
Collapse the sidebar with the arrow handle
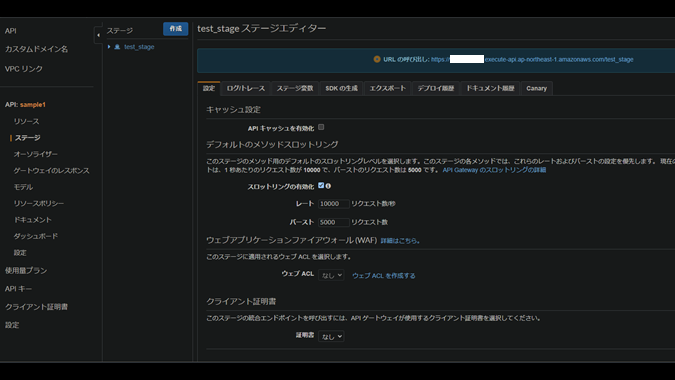point(98,35)
